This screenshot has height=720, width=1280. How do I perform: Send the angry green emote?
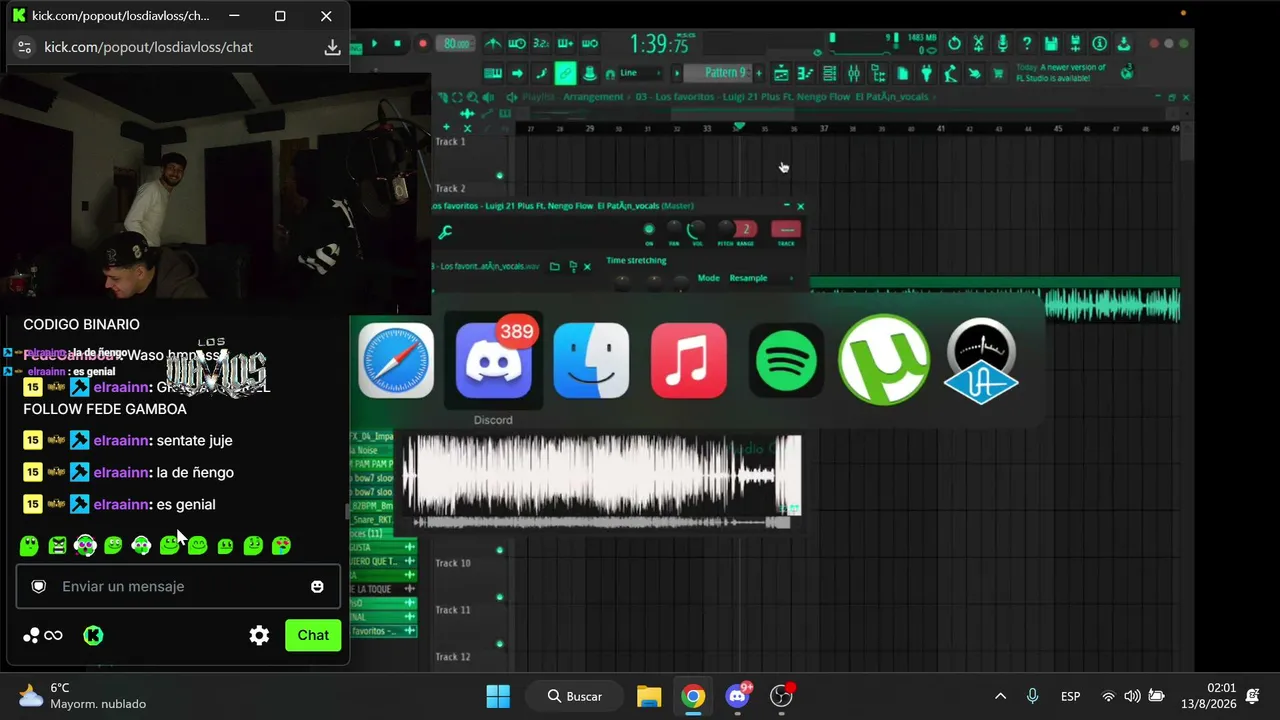click(57, 545)
